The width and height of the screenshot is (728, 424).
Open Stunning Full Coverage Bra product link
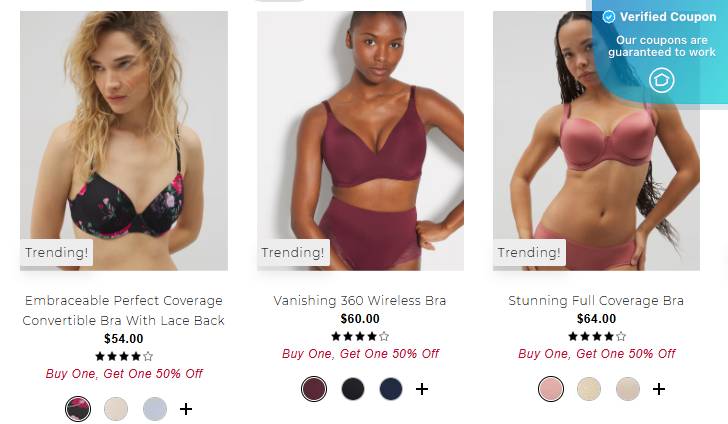point(596,300)
